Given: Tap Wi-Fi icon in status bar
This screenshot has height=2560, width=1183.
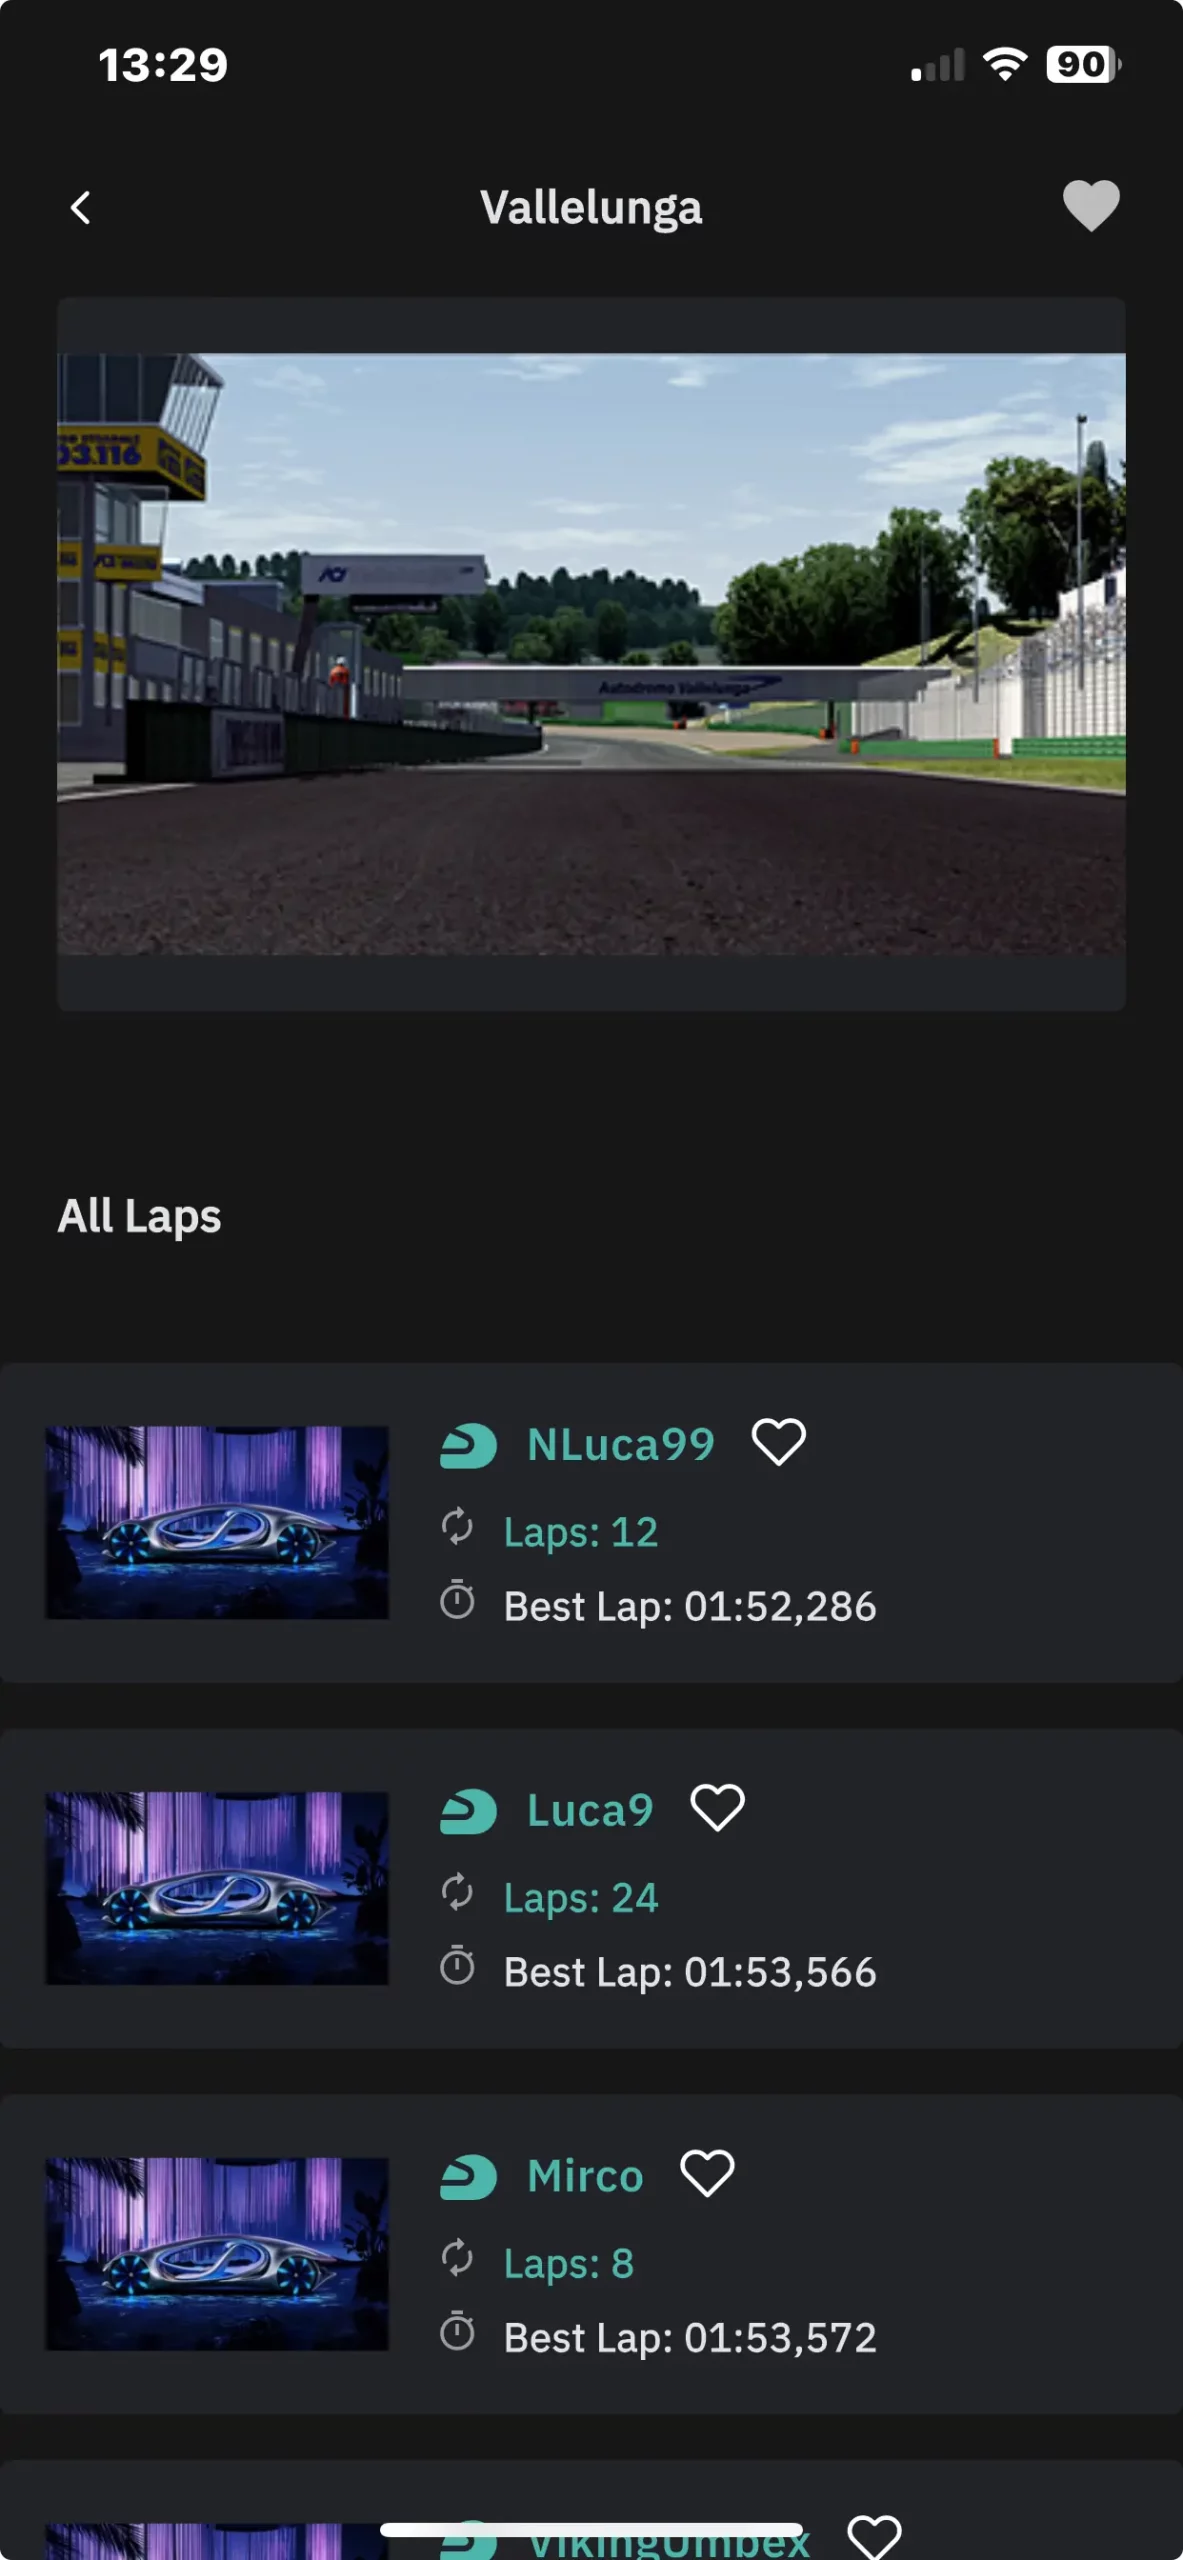Looking at the screenshot, I should click(x=1005, y=65).
